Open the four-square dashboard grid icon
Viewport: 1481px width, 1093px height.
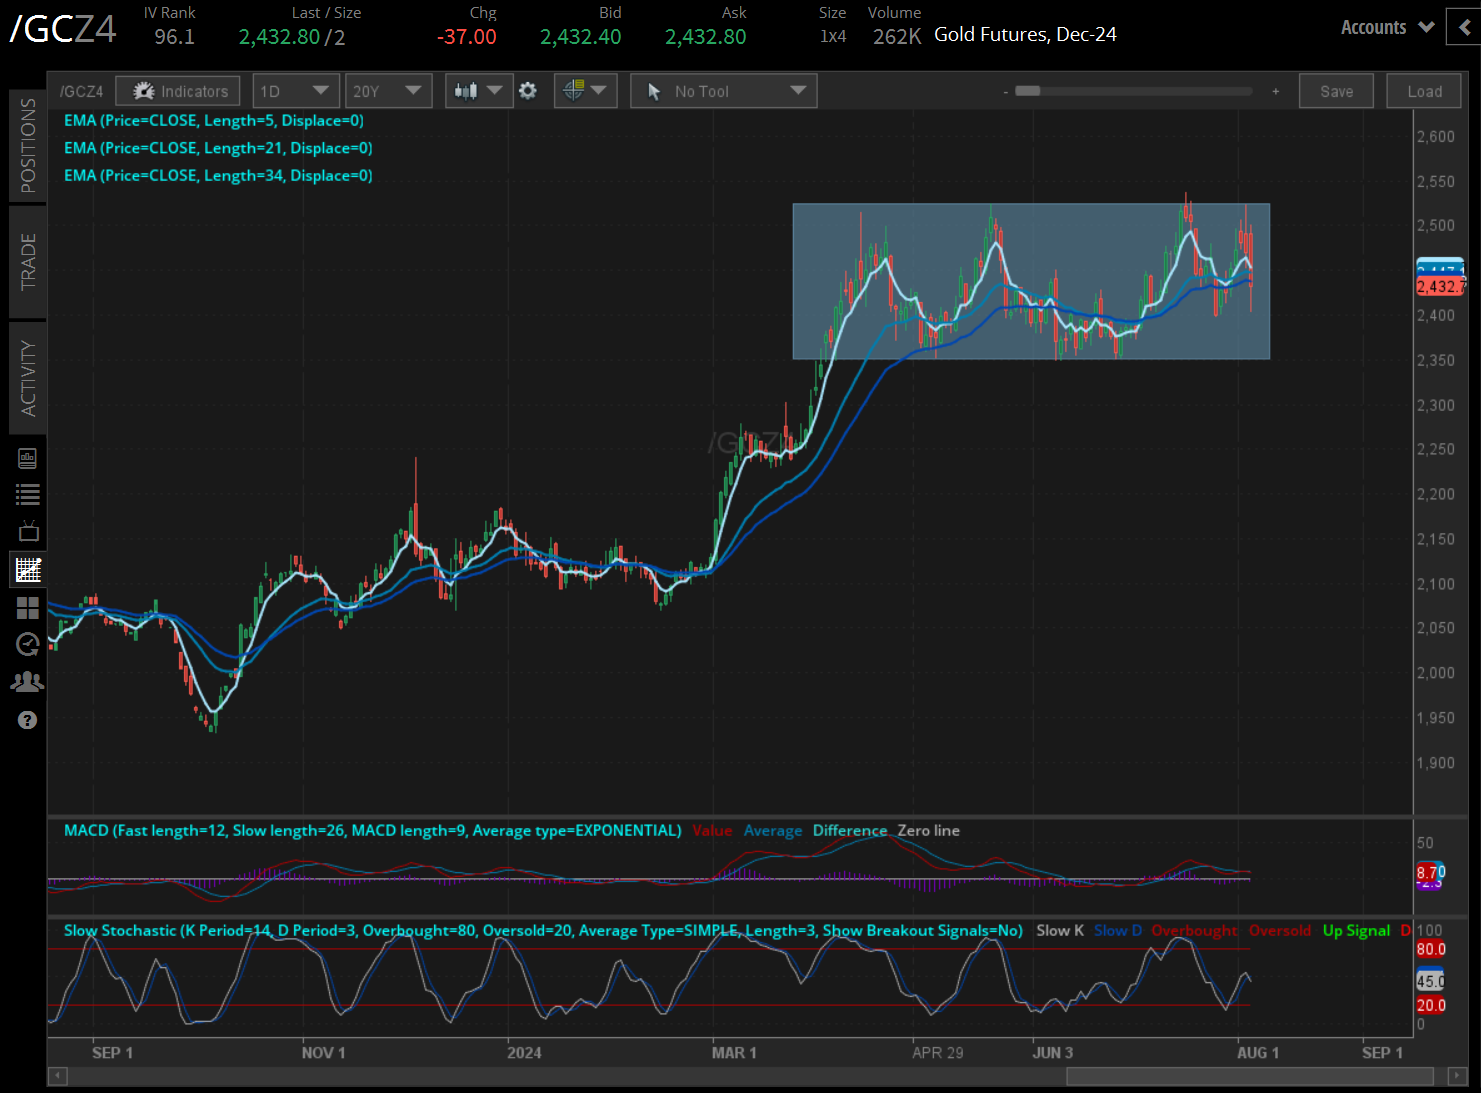tap(28, 608)
